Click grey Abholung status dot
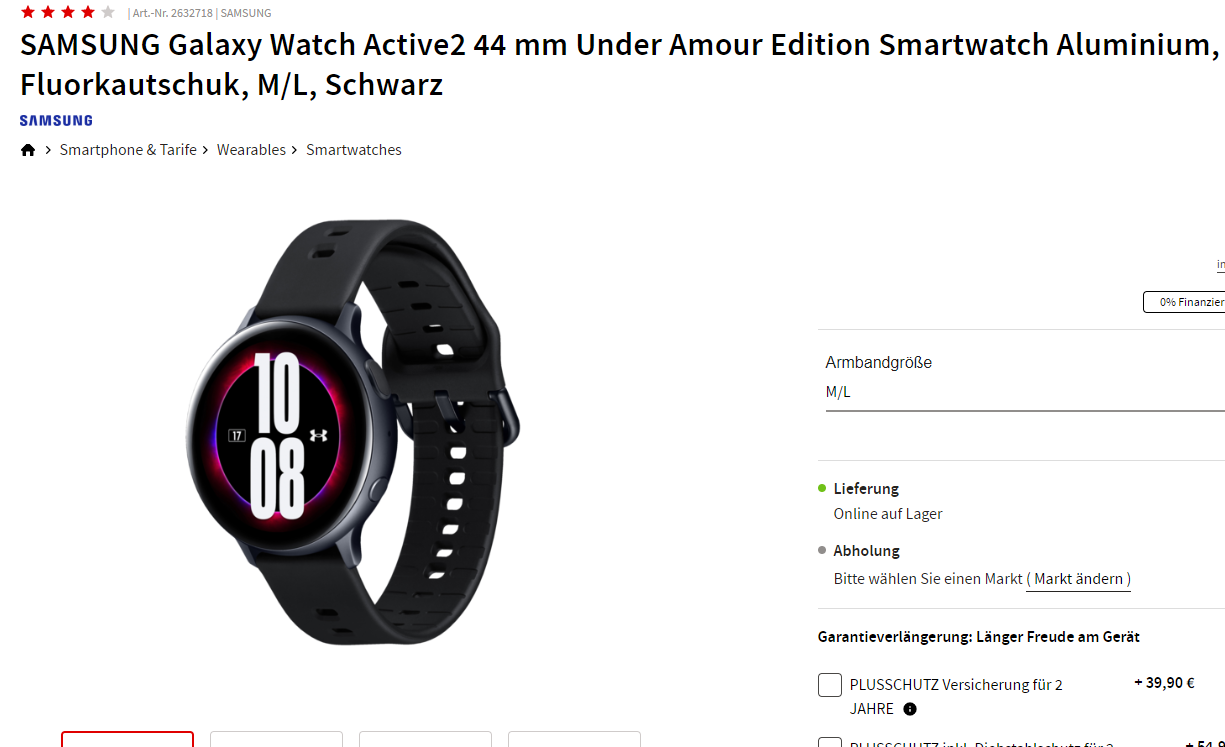 822,550
